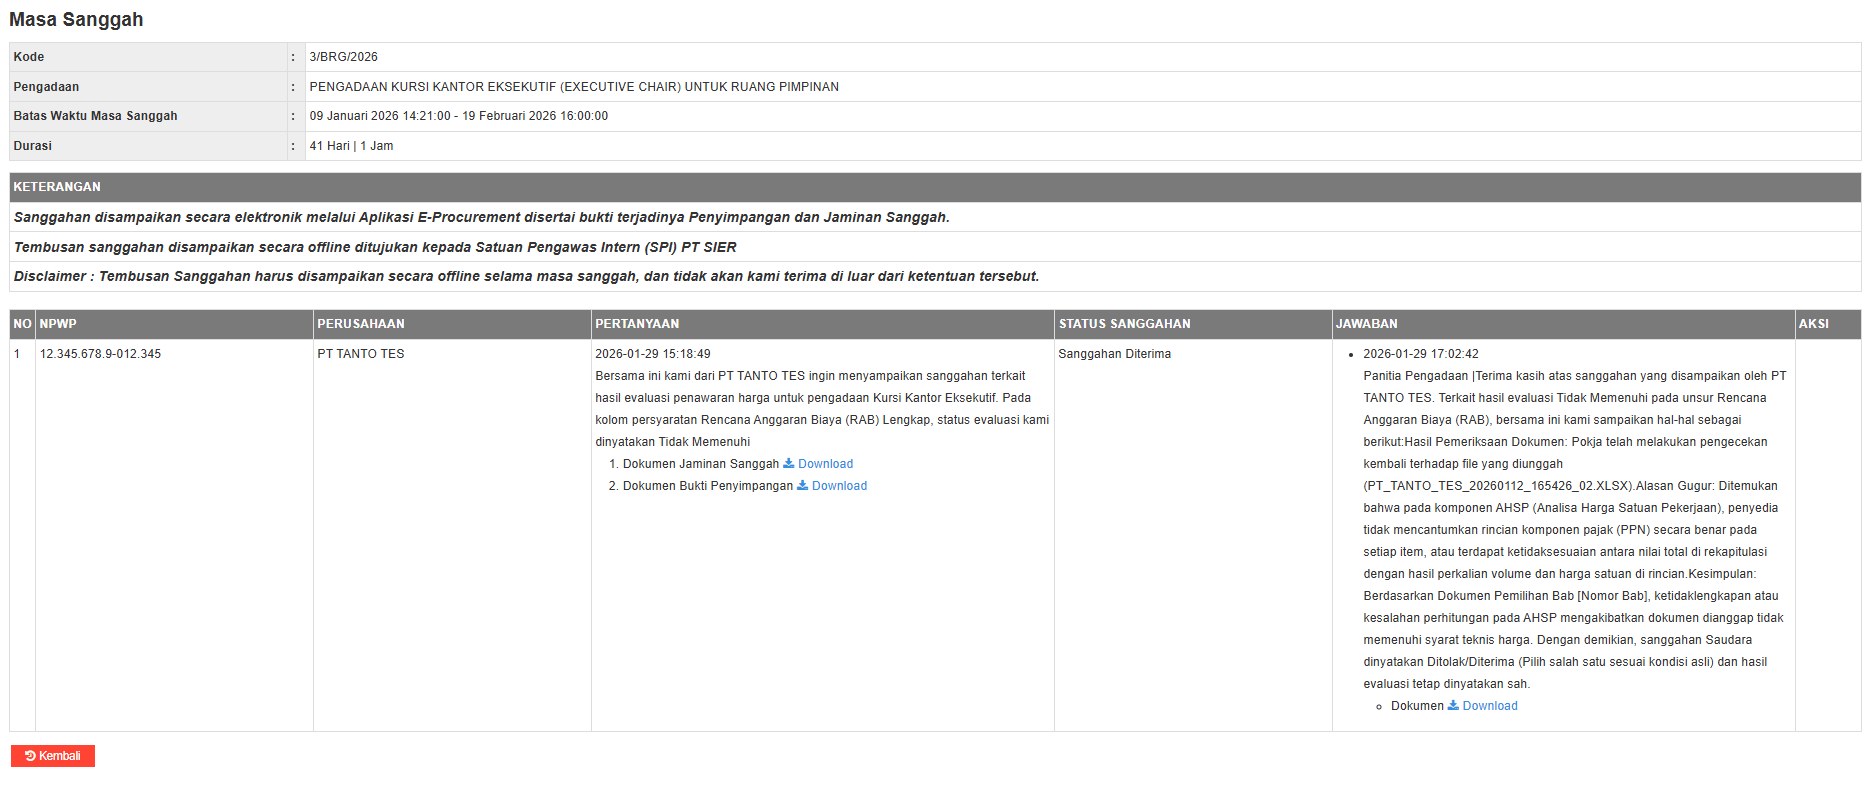Click the NPWP number 12.345.678.9-012.345
Image resolution: width=1869 pixels, height=787 pixels.
[x=100, y=354]
